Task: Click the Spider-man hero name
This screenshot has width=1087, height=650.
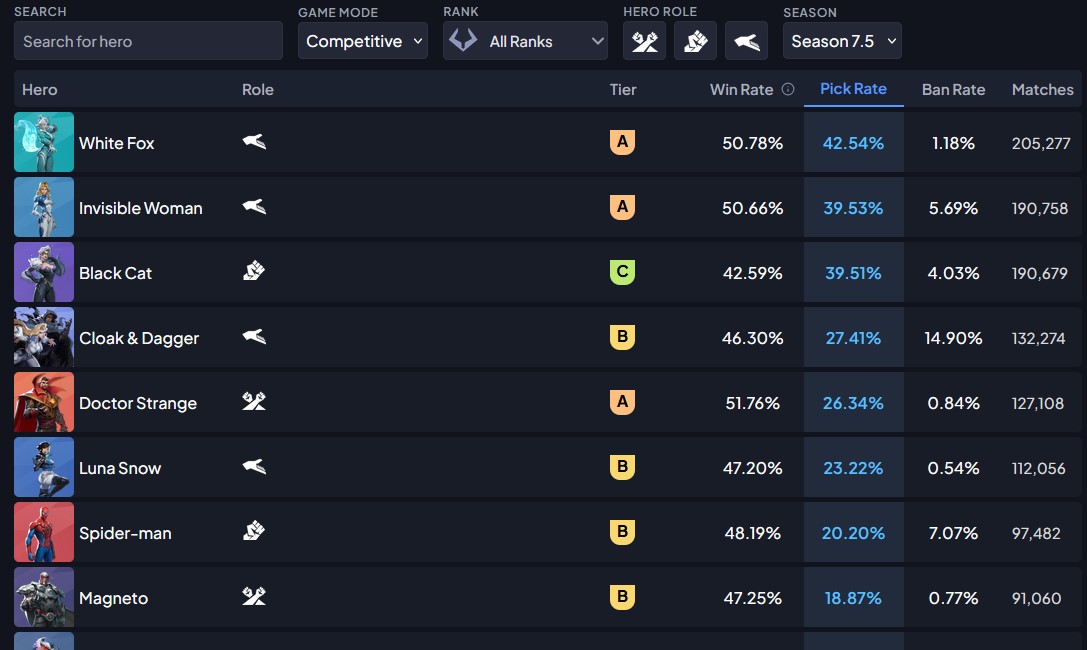Action: pyautogui.click(x=125, y=533)
